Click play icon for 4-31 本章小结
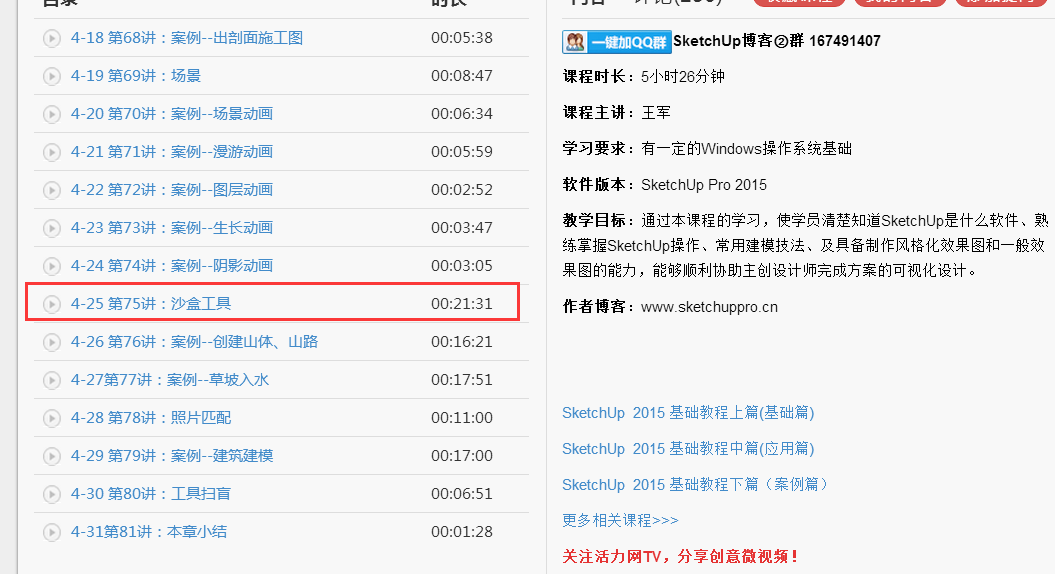This screenshot has height=574, width=1055. coord(52,532)
